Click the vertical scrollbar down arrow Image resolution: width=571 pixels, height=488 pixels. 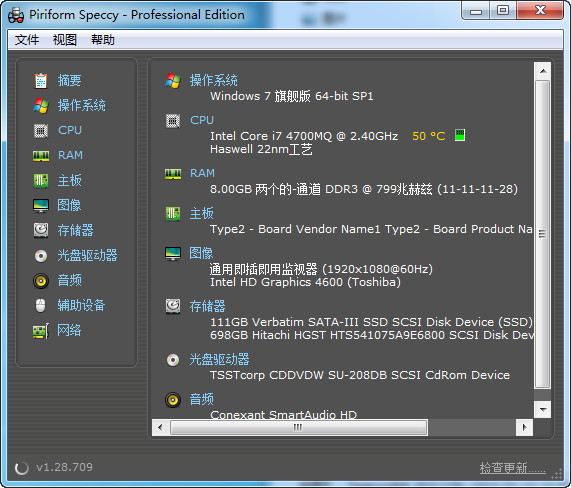click(x=543, y=409)
